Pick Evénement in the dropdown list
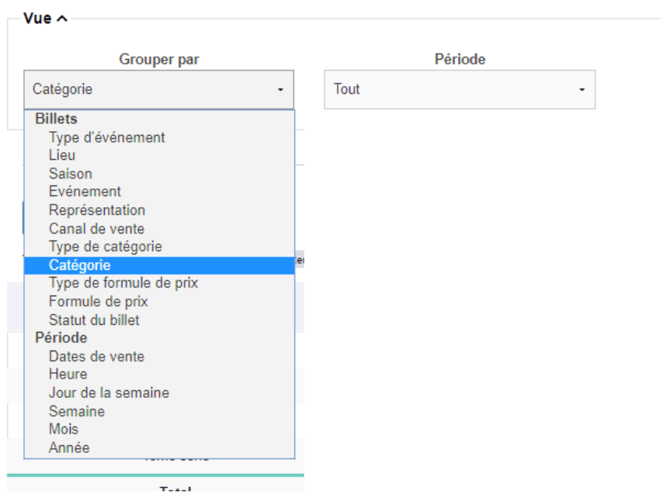 click(x=85, y=192)
